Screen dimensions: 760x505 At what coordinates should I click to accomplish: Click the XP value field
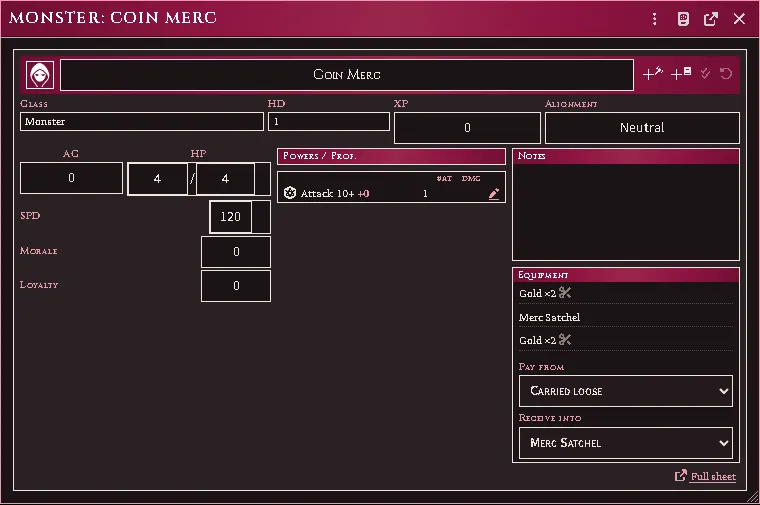click(x=467, y=128)
